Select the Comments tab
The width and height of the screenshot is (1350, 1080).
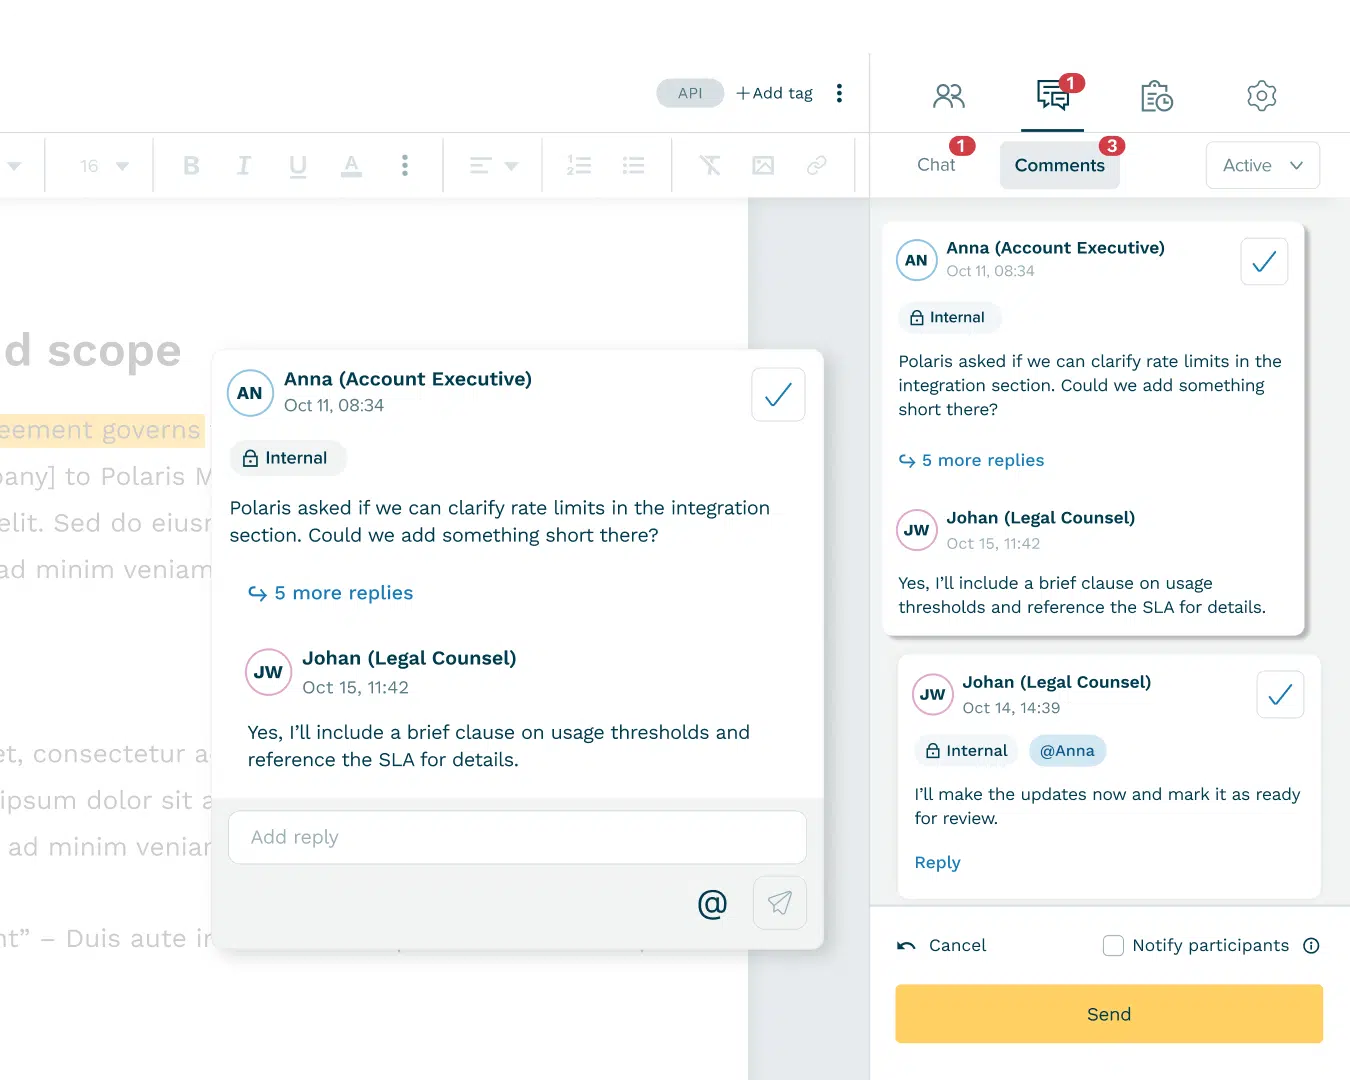[1059, 166]
